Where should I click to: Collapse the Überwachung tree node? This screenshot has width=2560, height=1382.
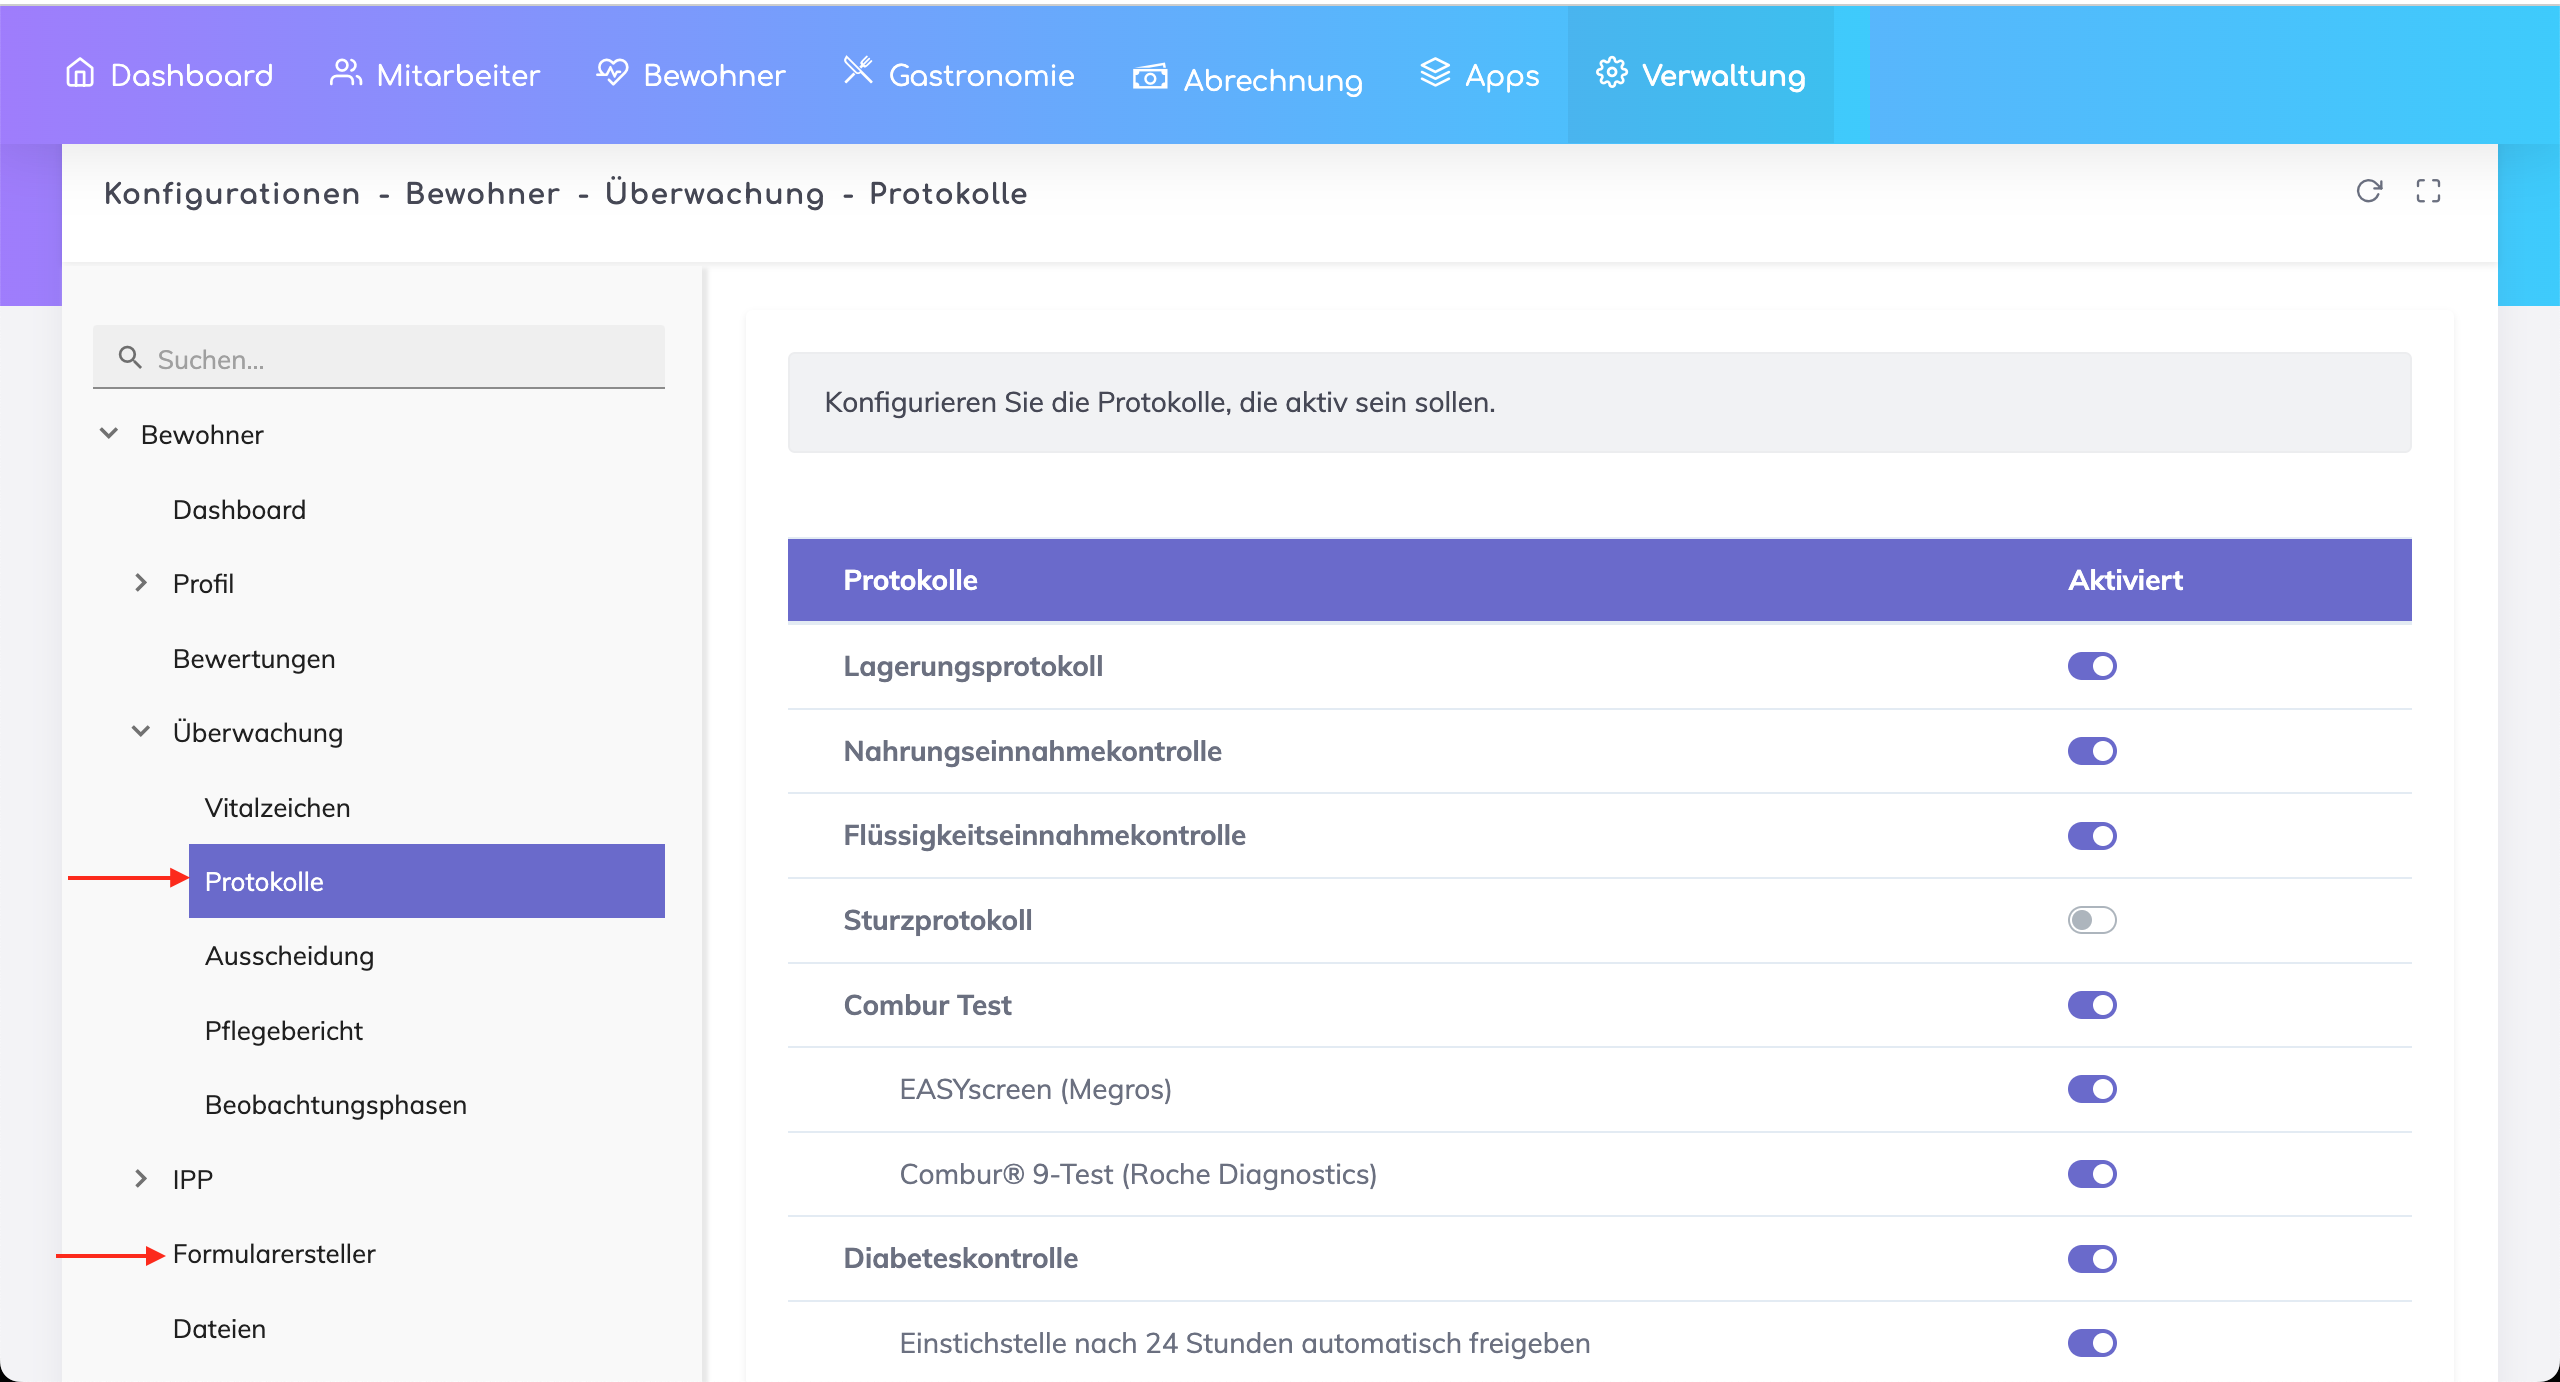[141, 732]
